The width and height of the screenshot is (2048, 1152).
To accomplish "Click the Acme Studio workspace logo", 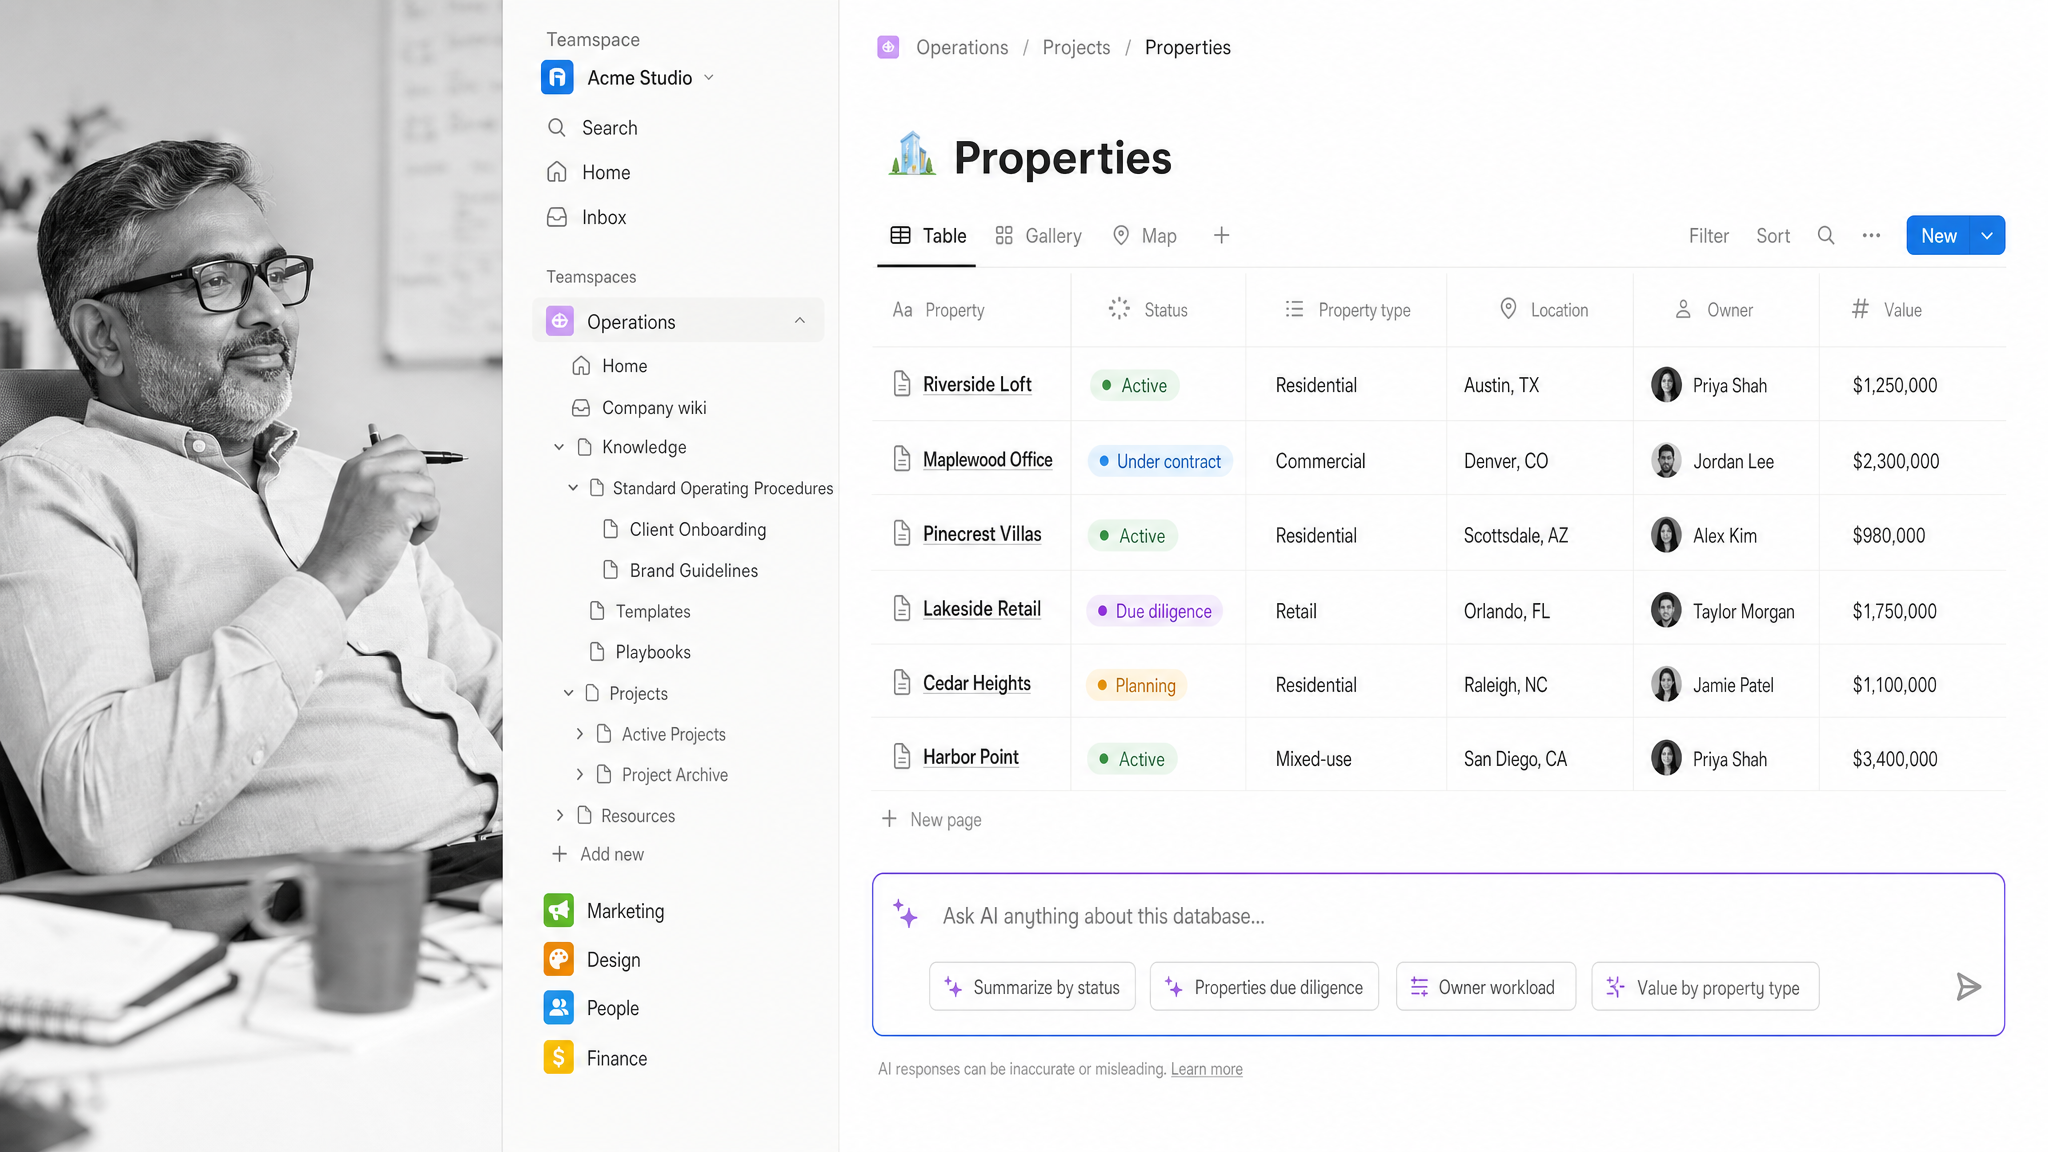I will (557, 77).
